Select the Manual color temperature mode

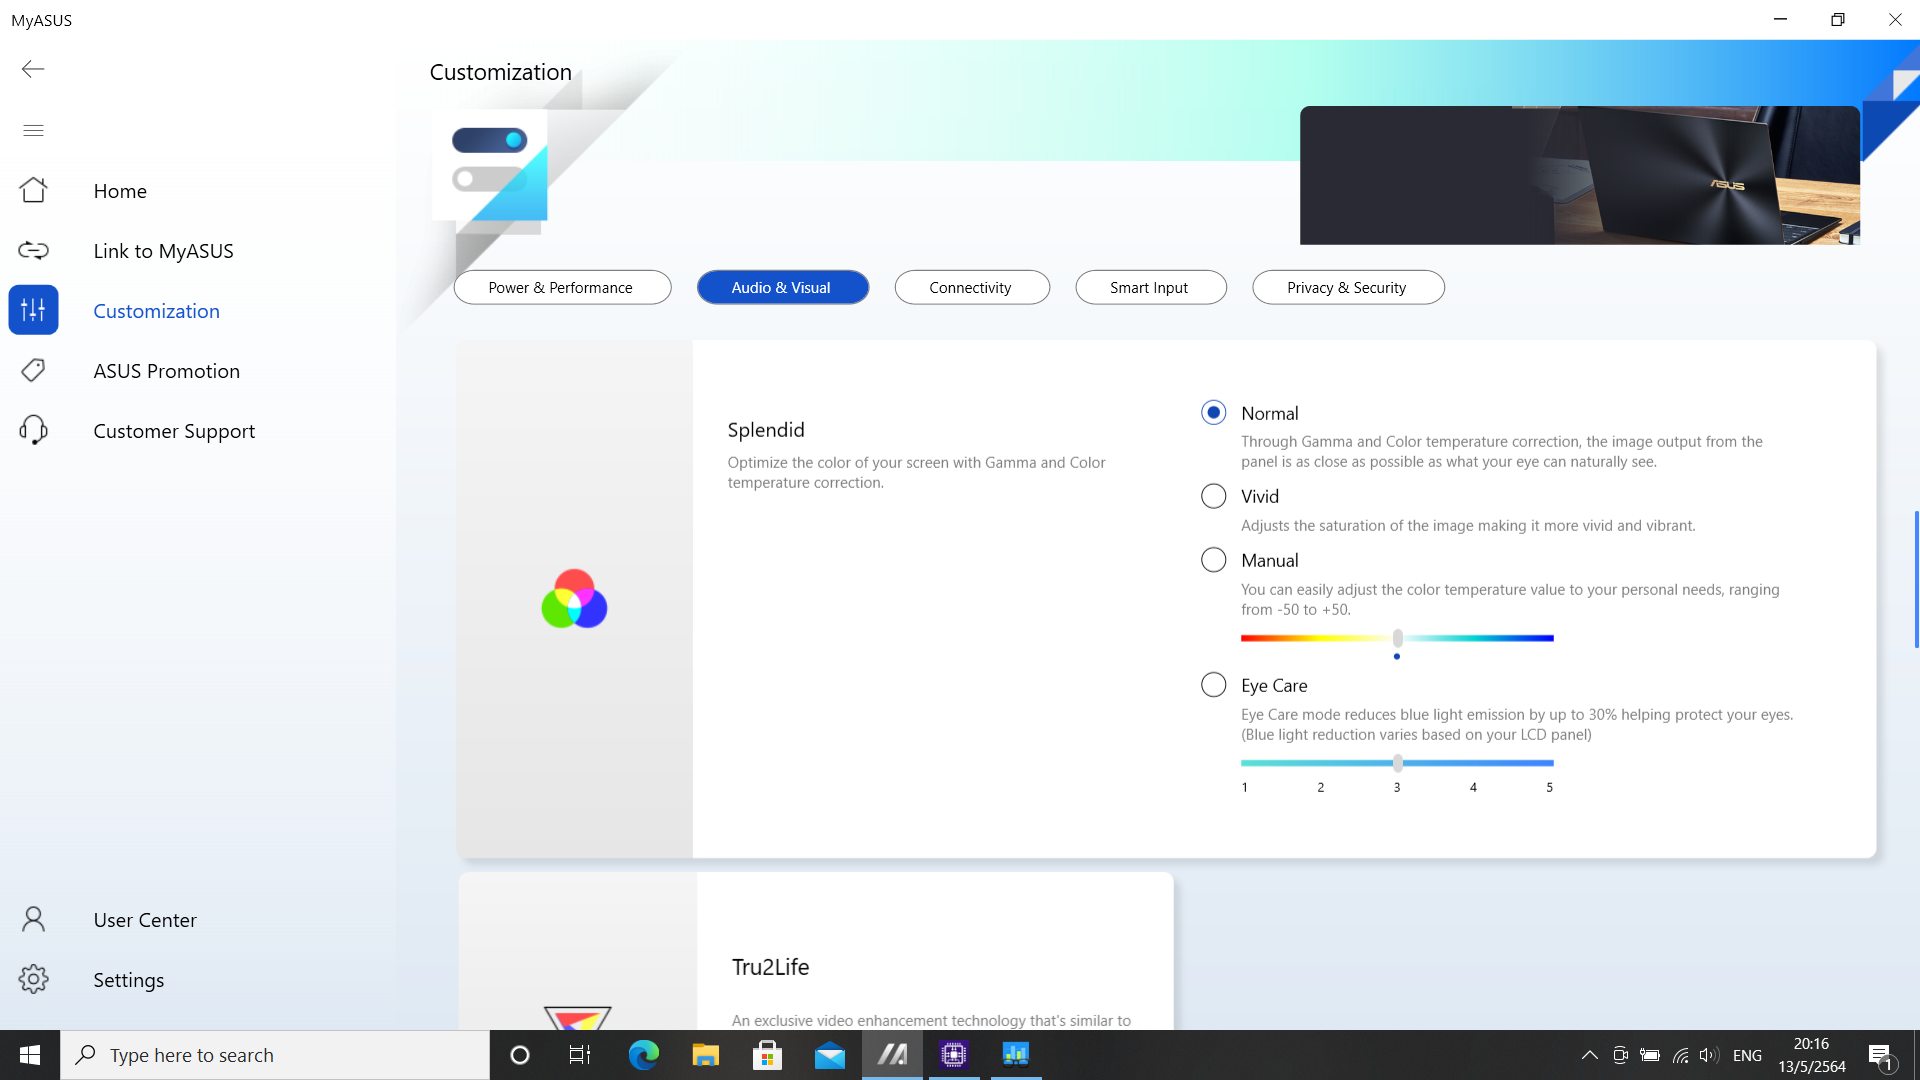point(1213,560)
